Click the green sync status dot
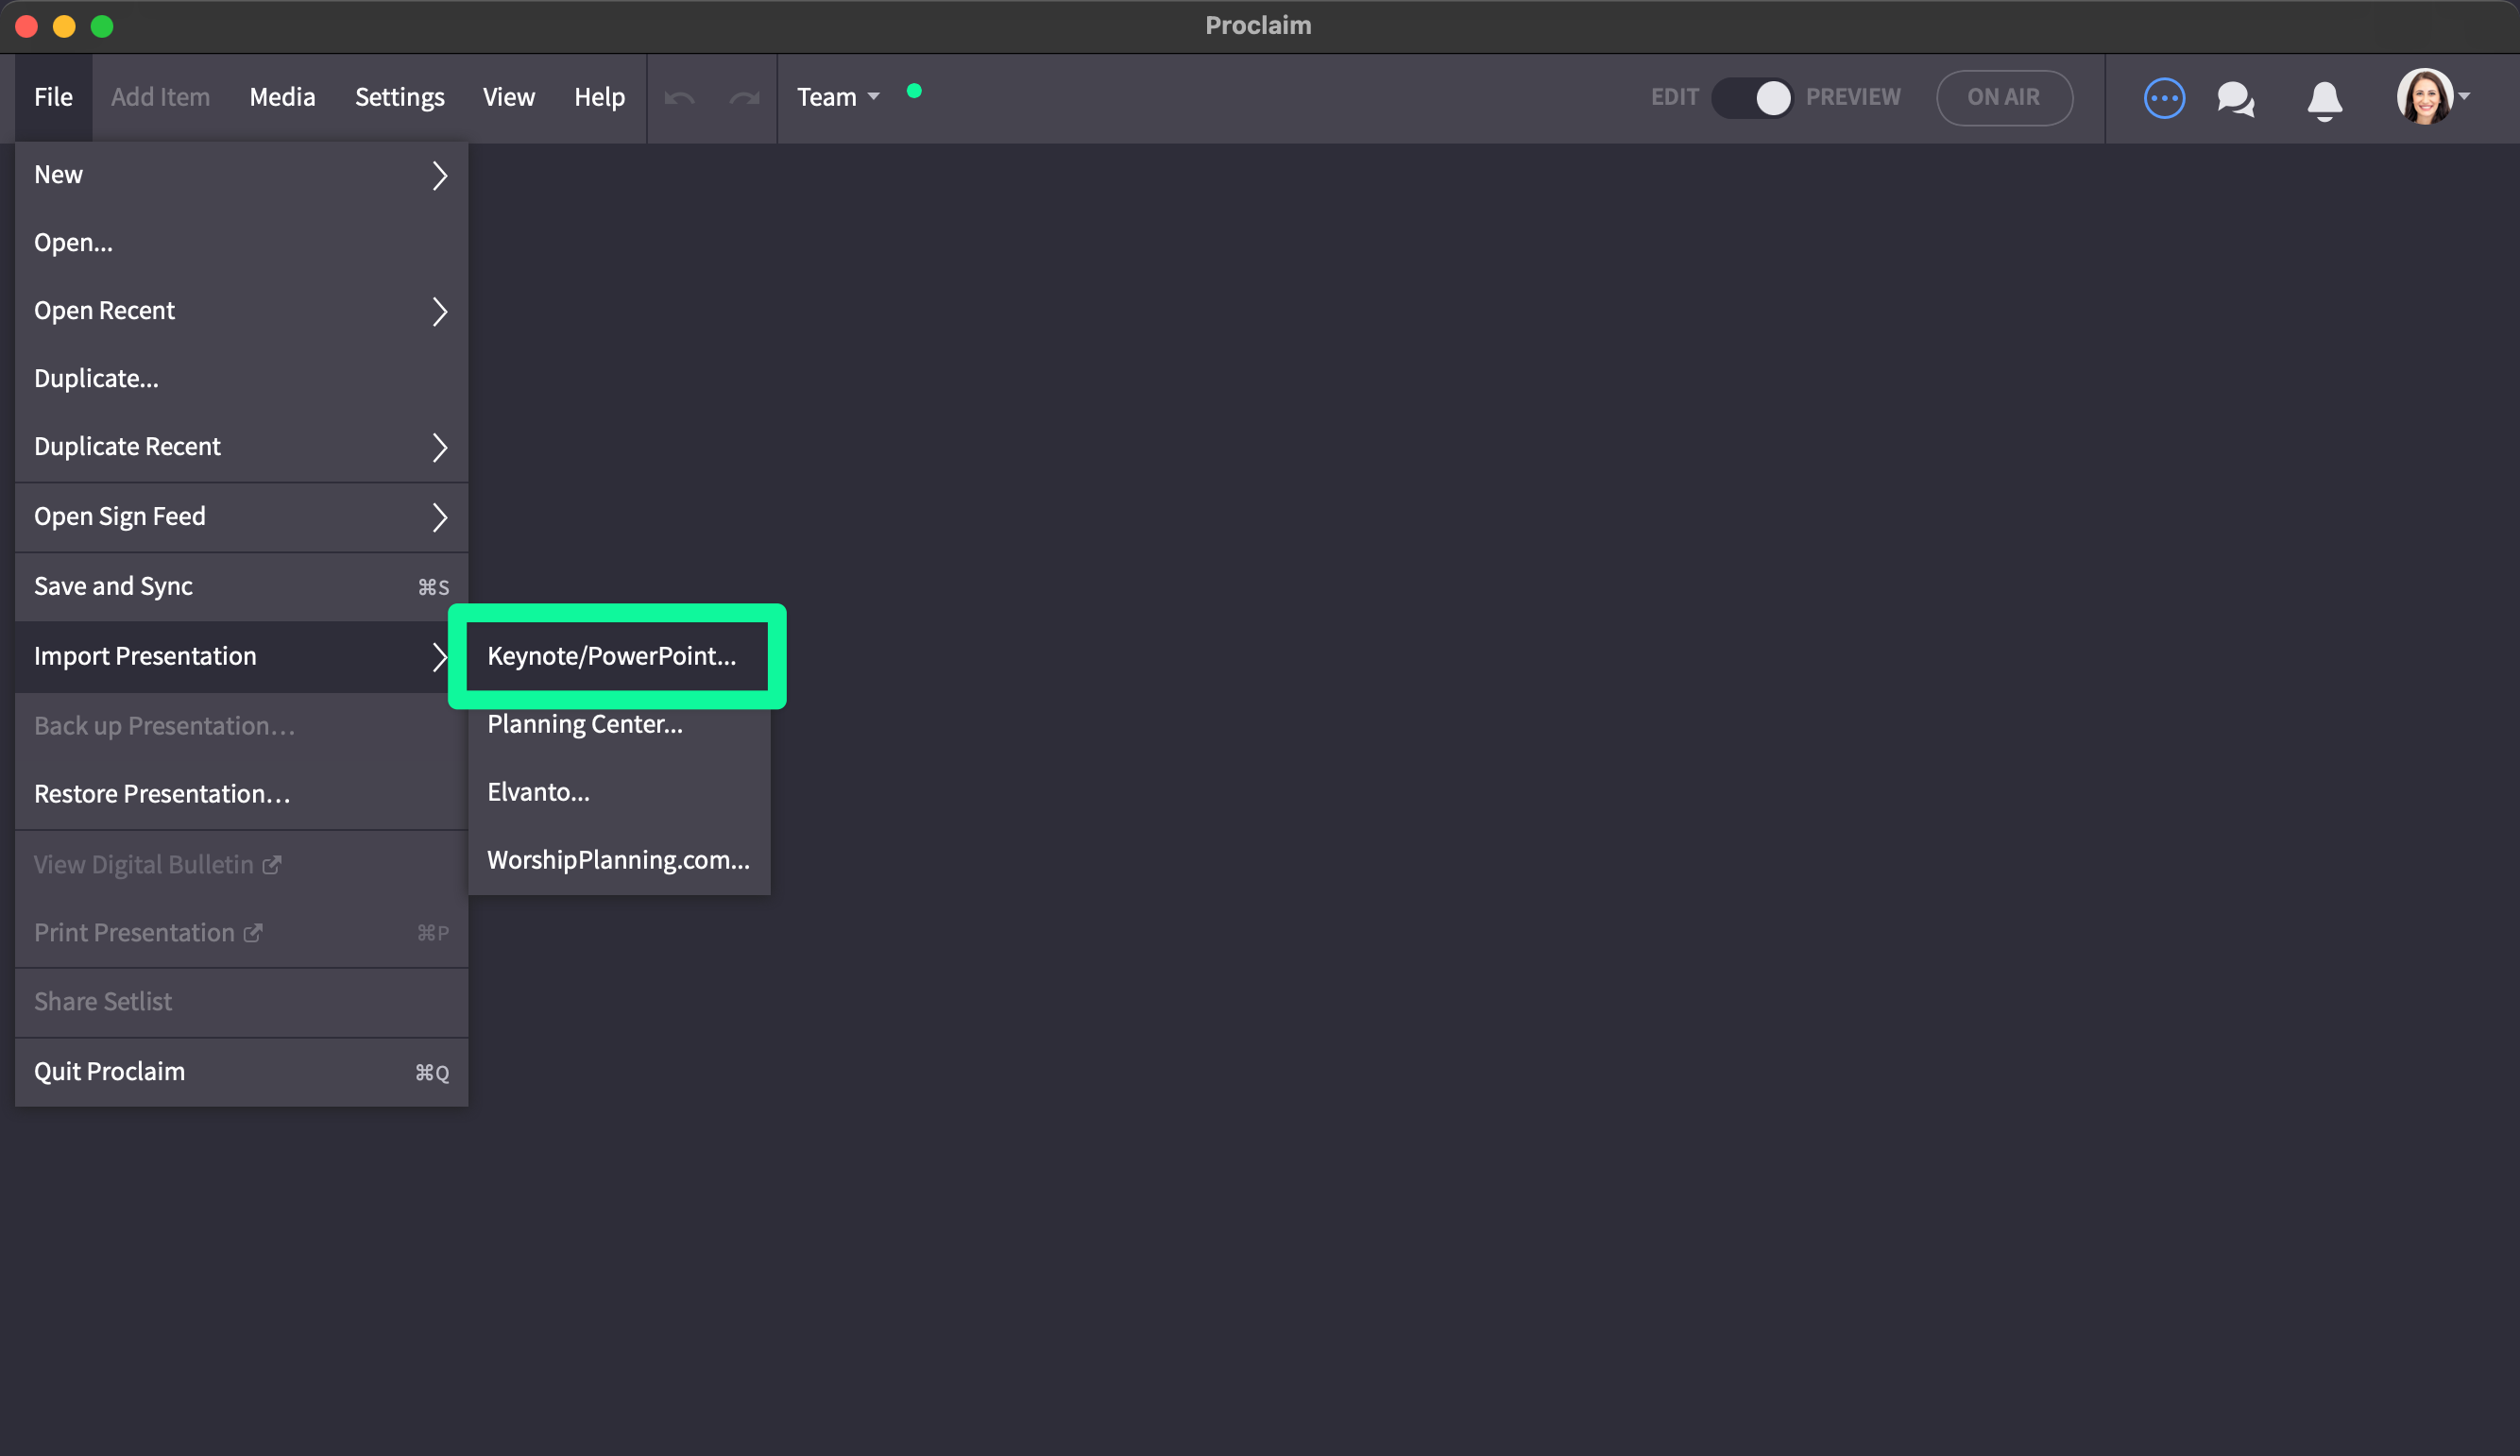 tap(914, 91)
